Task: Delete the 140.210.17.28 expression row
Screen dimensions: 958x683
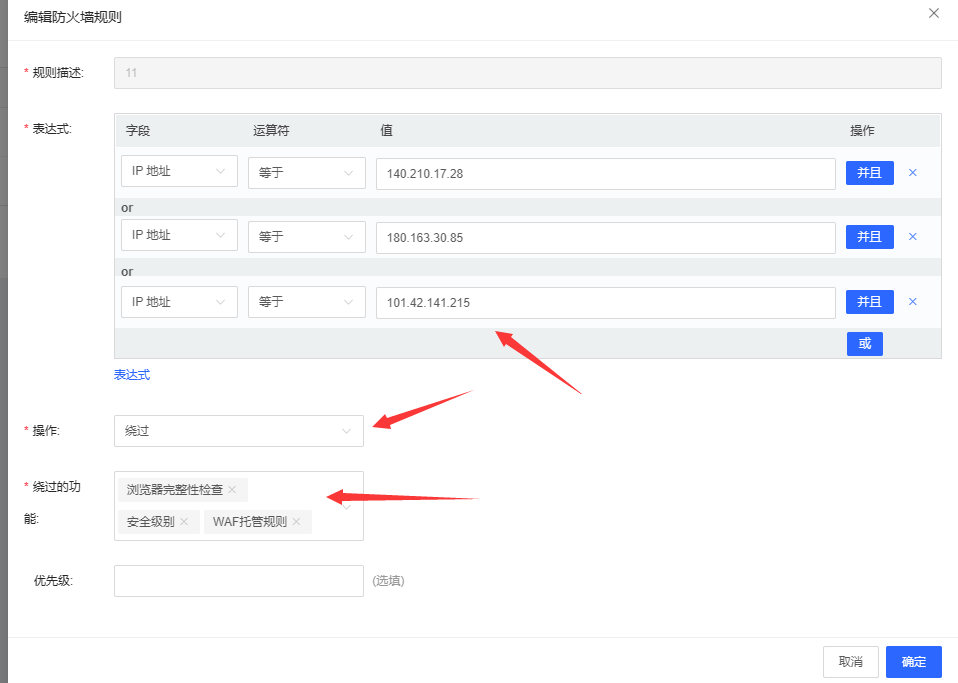Action: tap(913, 173)
